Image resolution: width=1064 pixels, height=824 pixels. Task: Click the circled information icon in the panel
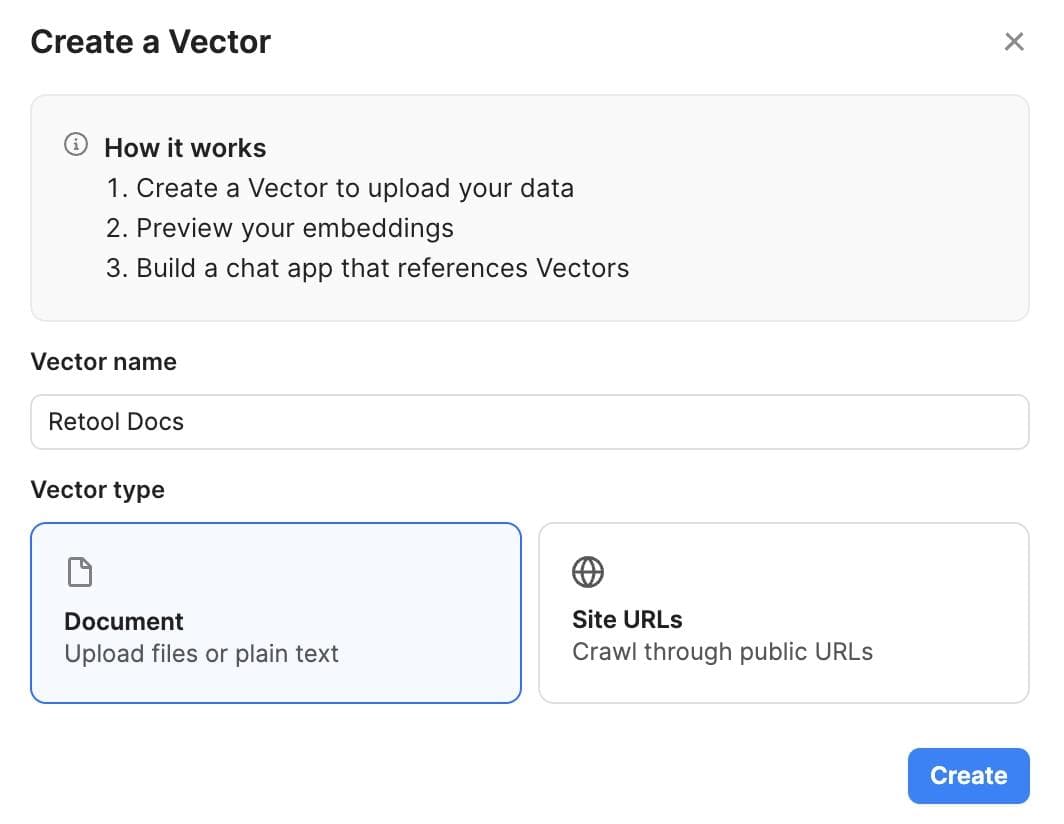tap(75, 144)
